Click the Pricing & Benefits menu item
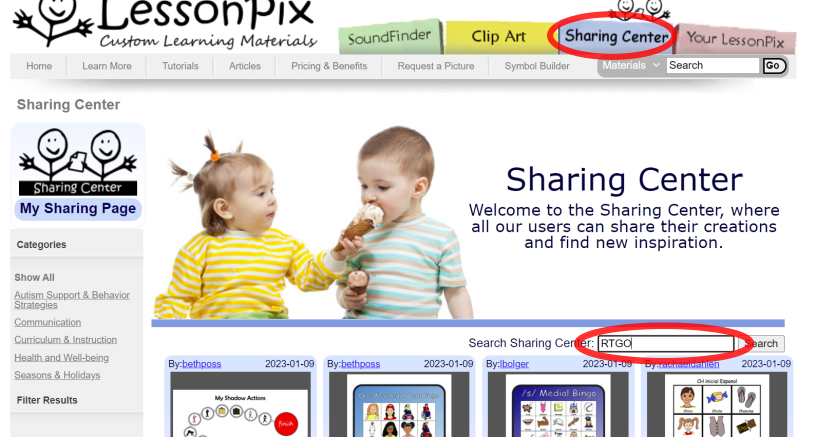The height and width of the screenshot is (437, 815). coord(329,66)
